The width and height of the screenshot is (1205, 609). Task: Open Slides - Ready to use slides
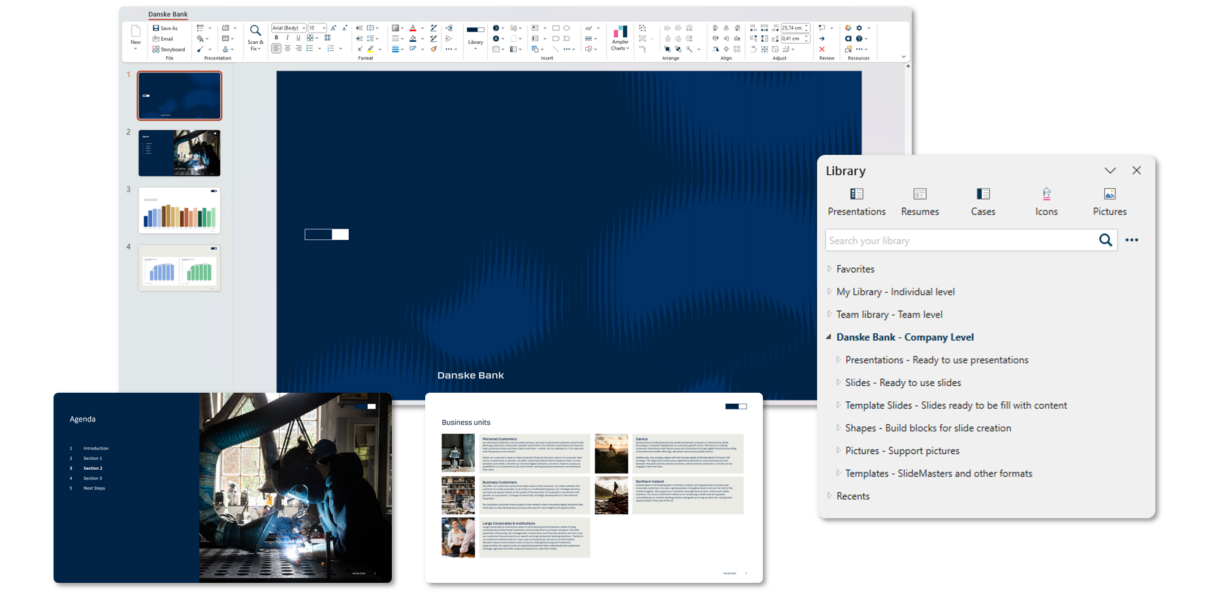[902, 383]
